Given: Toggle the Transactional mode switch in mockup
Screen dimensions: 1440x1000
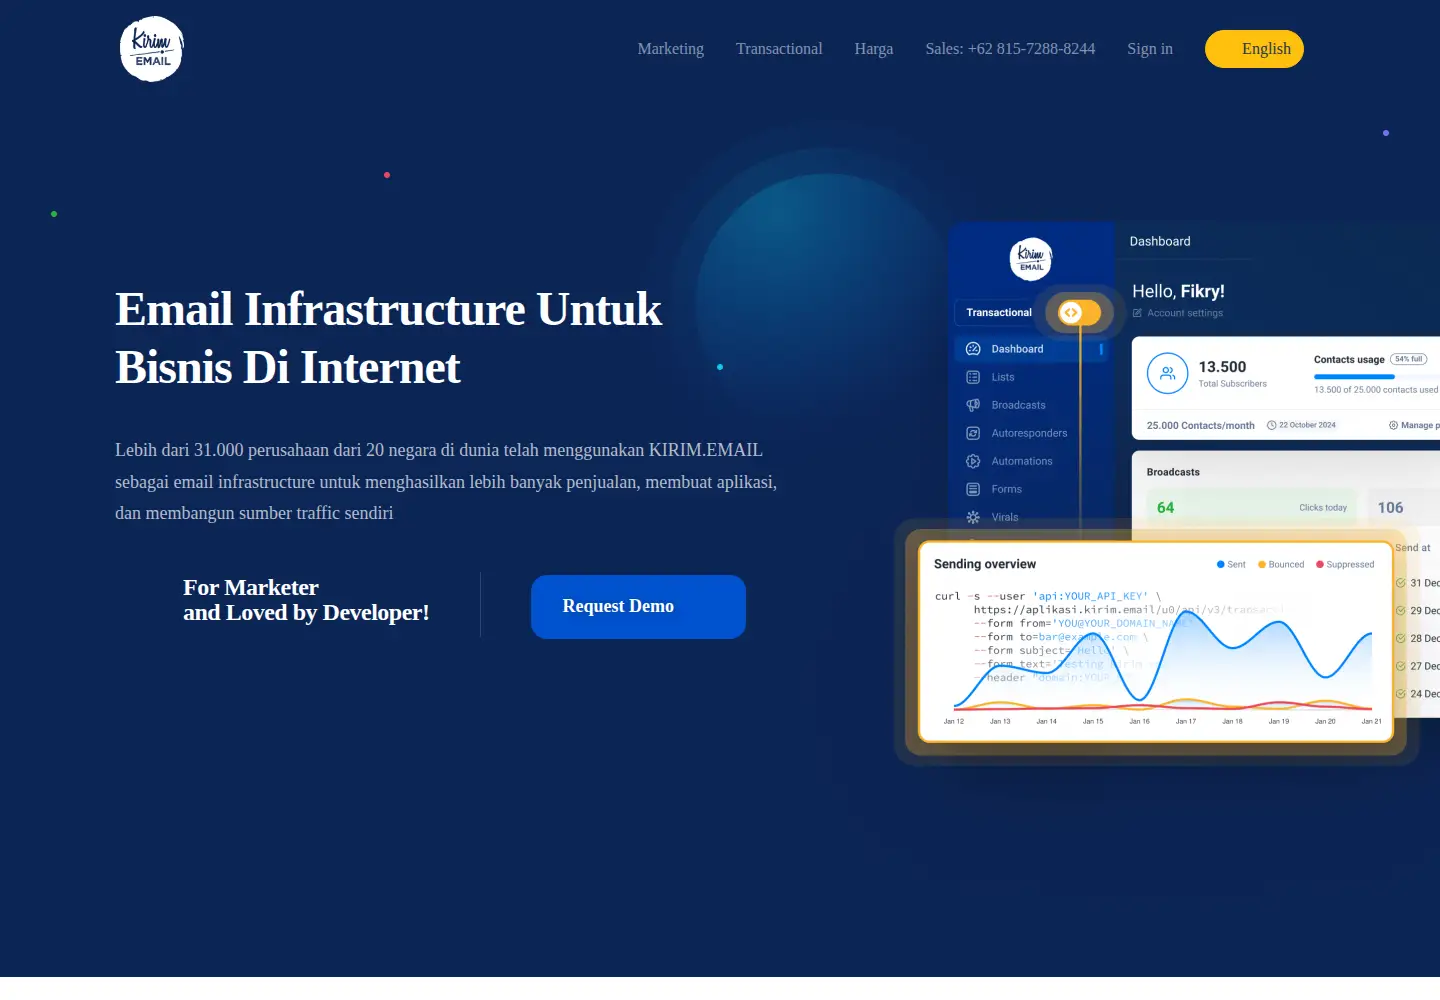Looking at the screenshot, I should pyautogui.click(x=1079, y=312).
